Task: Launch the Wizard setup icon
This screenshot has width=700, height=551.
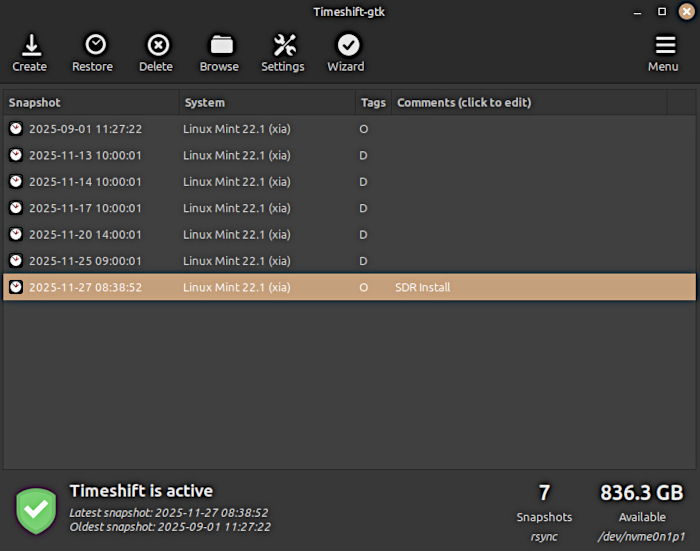Action: click(347, 46)
